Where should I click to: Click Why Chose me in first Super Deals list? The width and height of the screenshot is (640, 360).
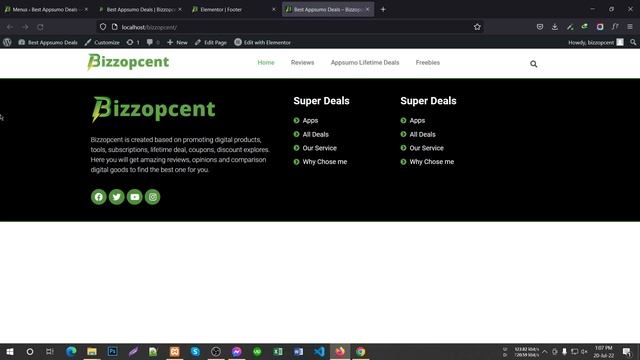(x=325, y=162)
